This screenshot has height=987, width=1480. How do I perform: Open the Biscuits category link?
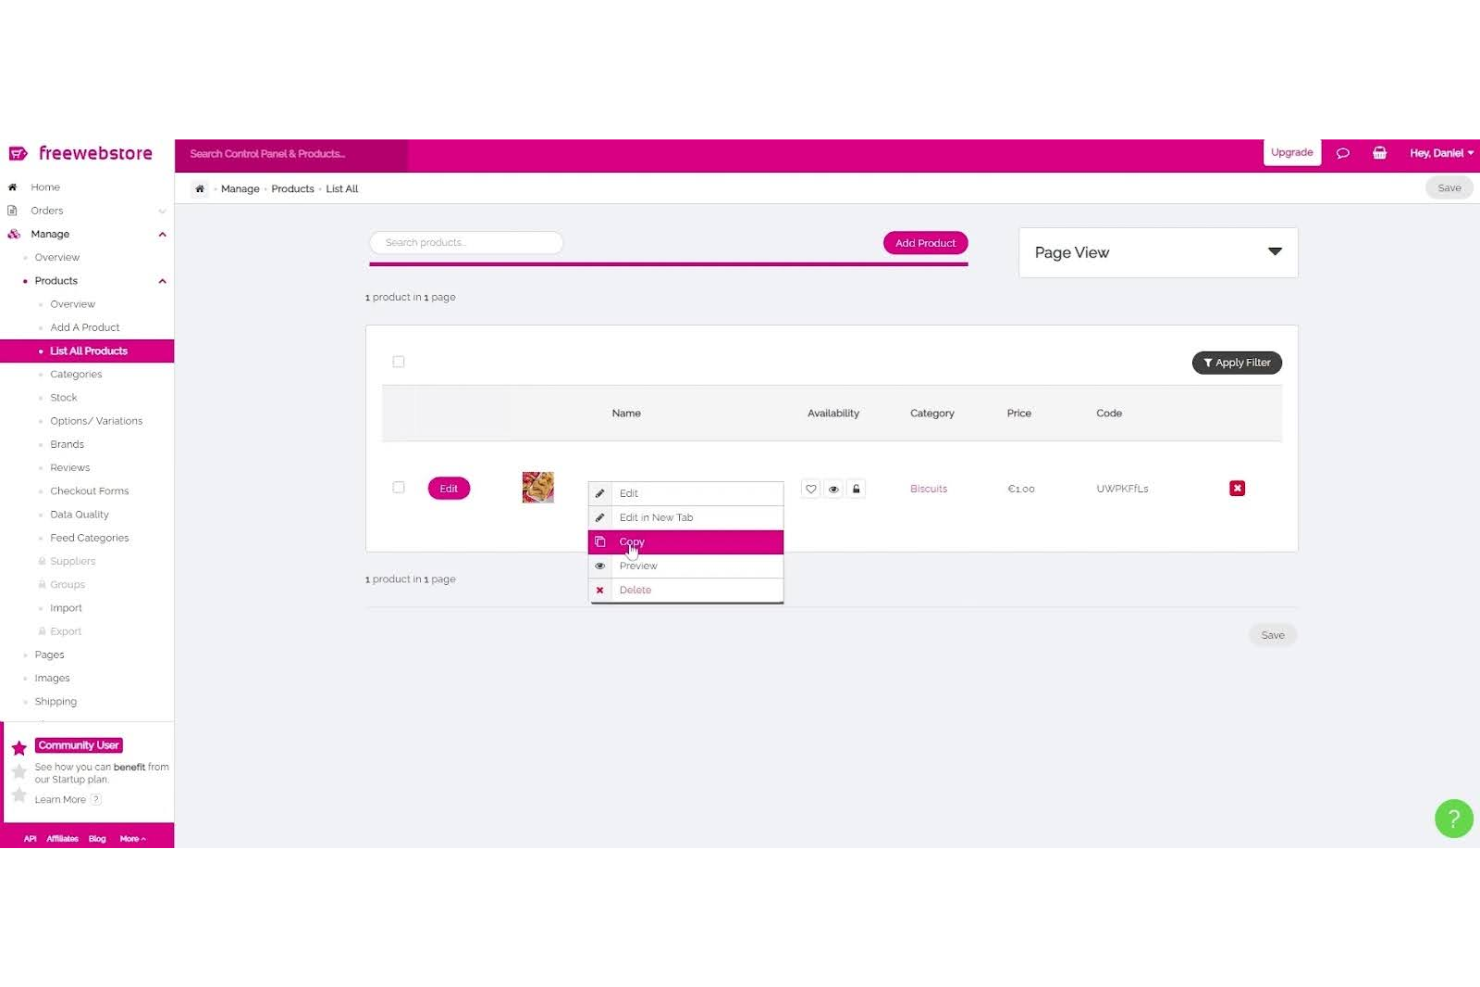tap(928, 488)
